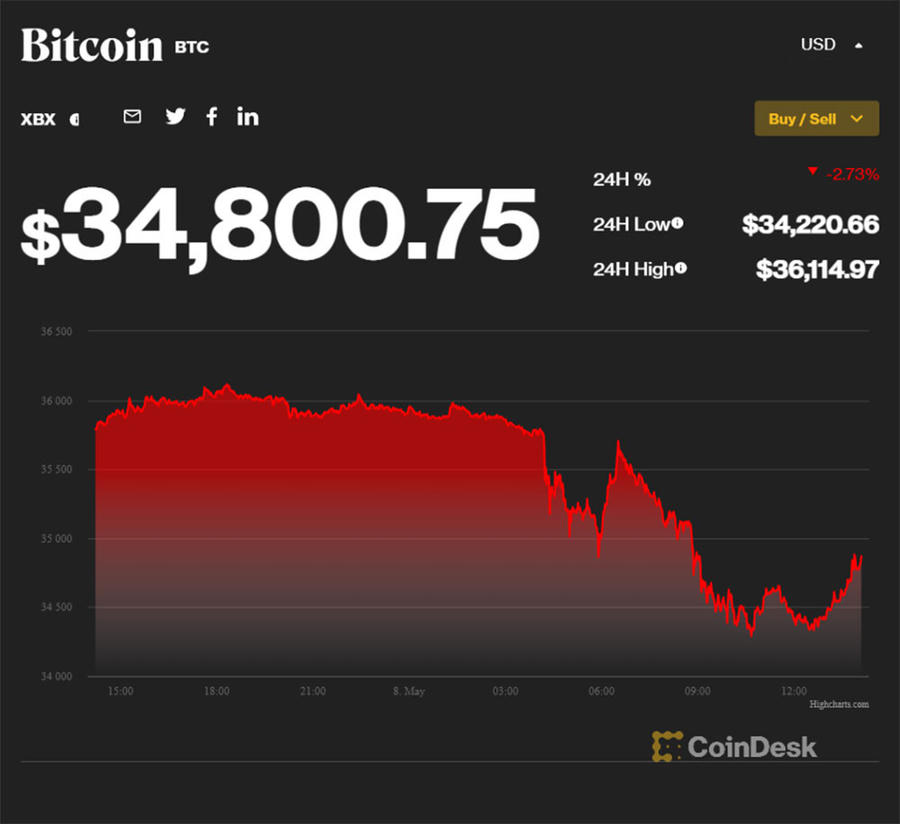Click the icon next to XBX label
Screen dimensions: 900x824
[x=72, y=119]
